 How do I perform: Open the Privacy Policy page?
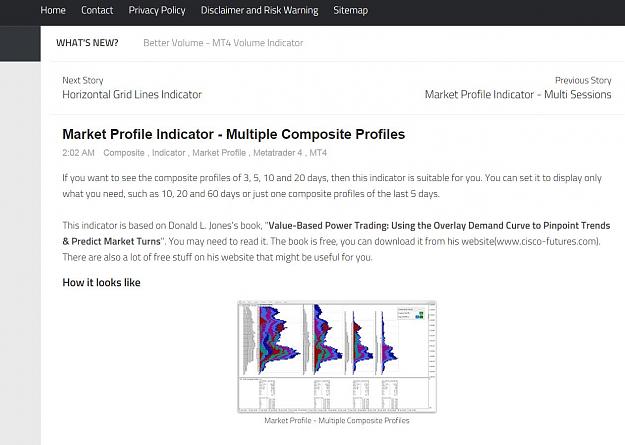(x=157, y=10)
